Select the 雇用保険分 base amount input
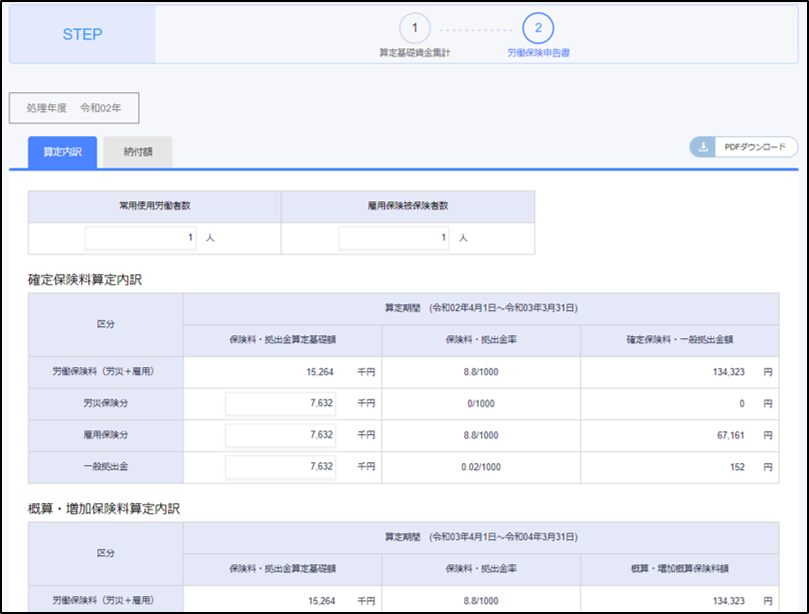This screenshot has height=614, width=809. click(x=281, y=435)
